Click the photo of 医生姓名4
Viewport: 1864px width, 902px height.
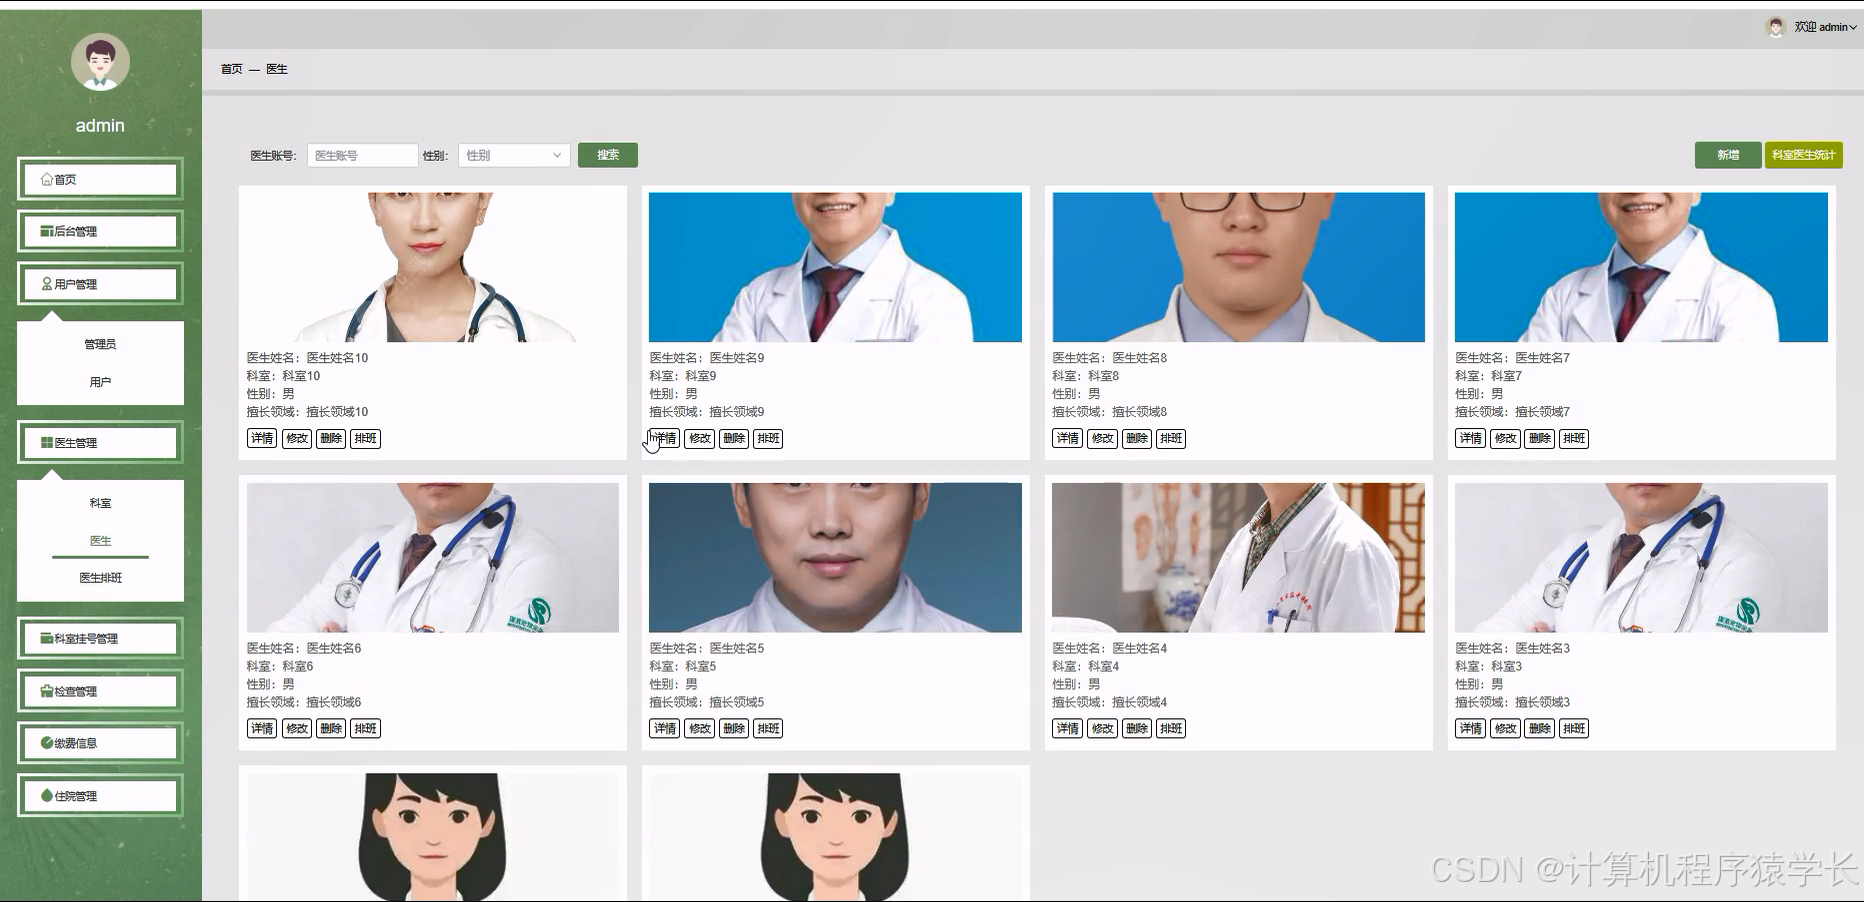pyautogui.click(x=1239, y=557)
